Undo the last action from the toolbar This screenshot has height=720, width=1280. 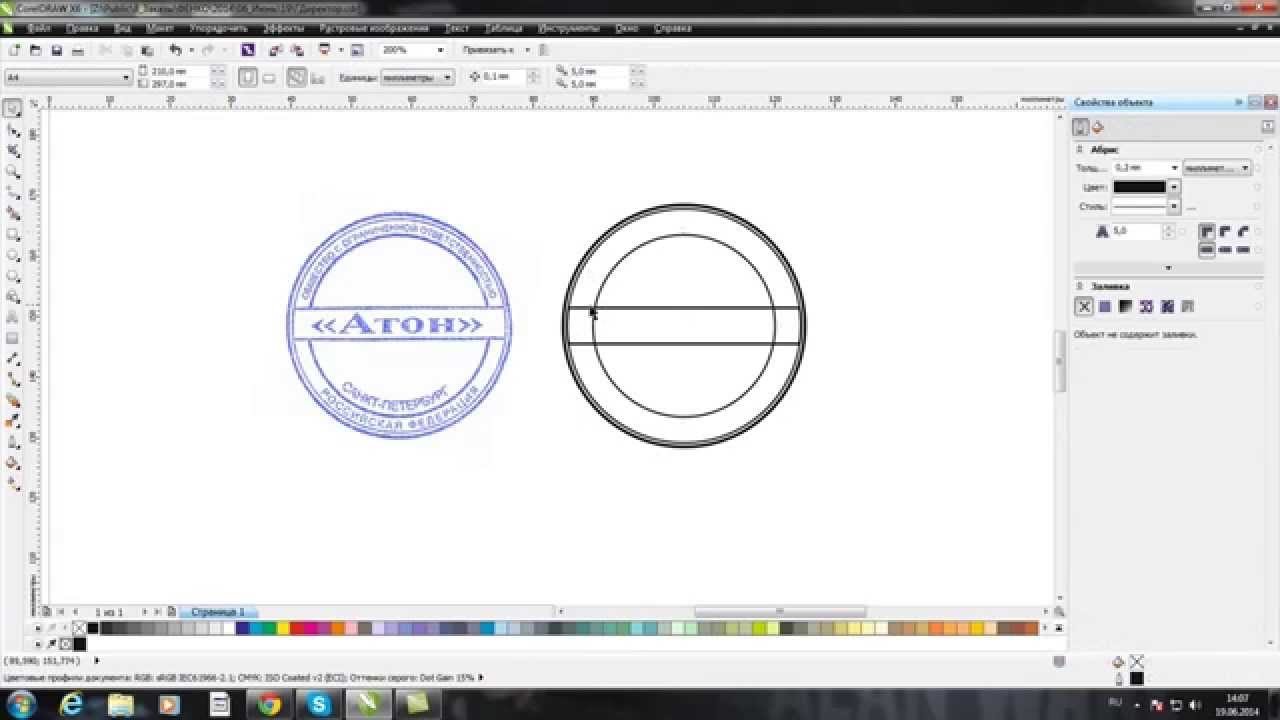(176, 50)
